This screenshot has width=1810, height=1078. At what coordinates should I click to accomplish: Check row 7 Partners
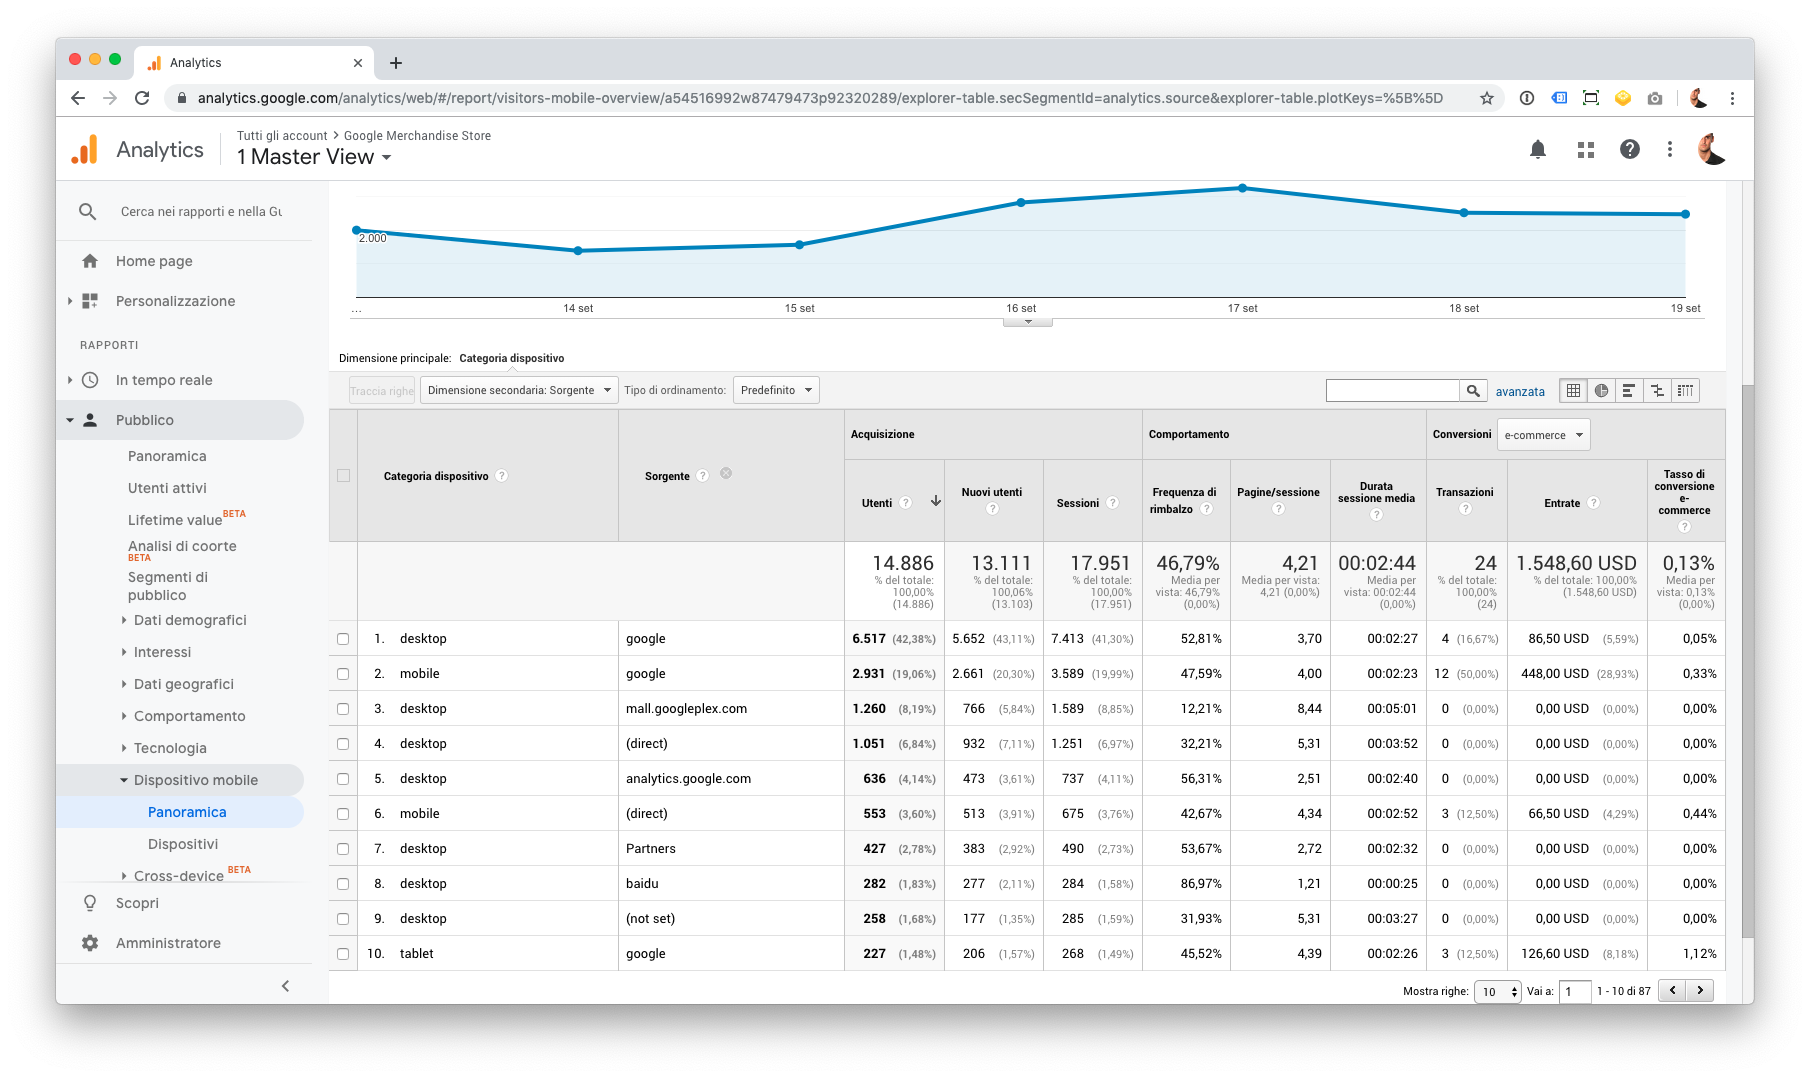tap(343, 849)
